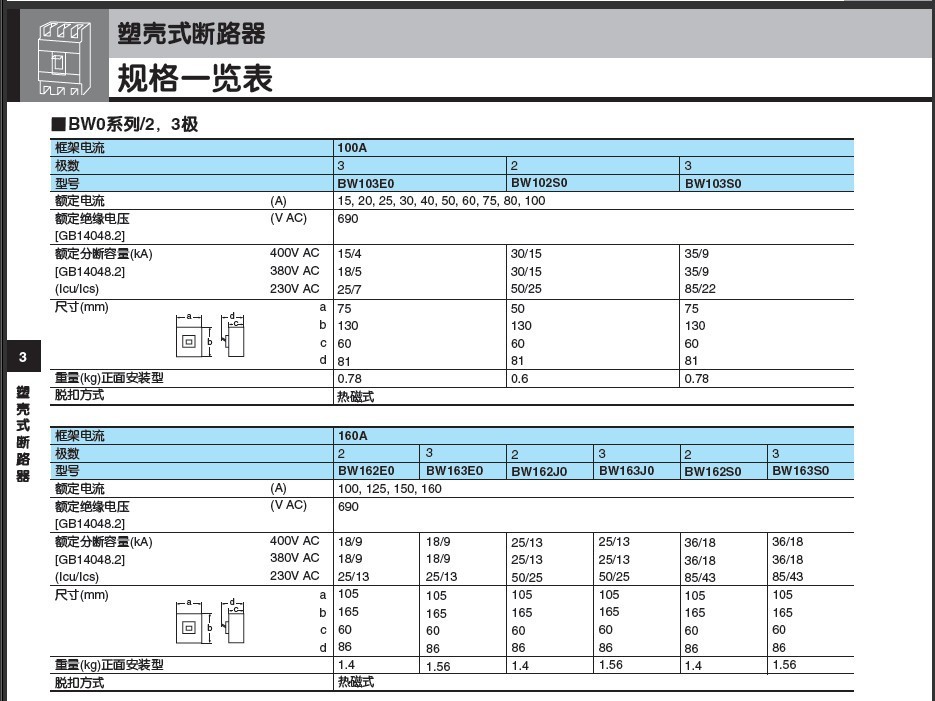Select the BW163J0 model cell
This screenshot has width=935, height=701.
(626, 471)
